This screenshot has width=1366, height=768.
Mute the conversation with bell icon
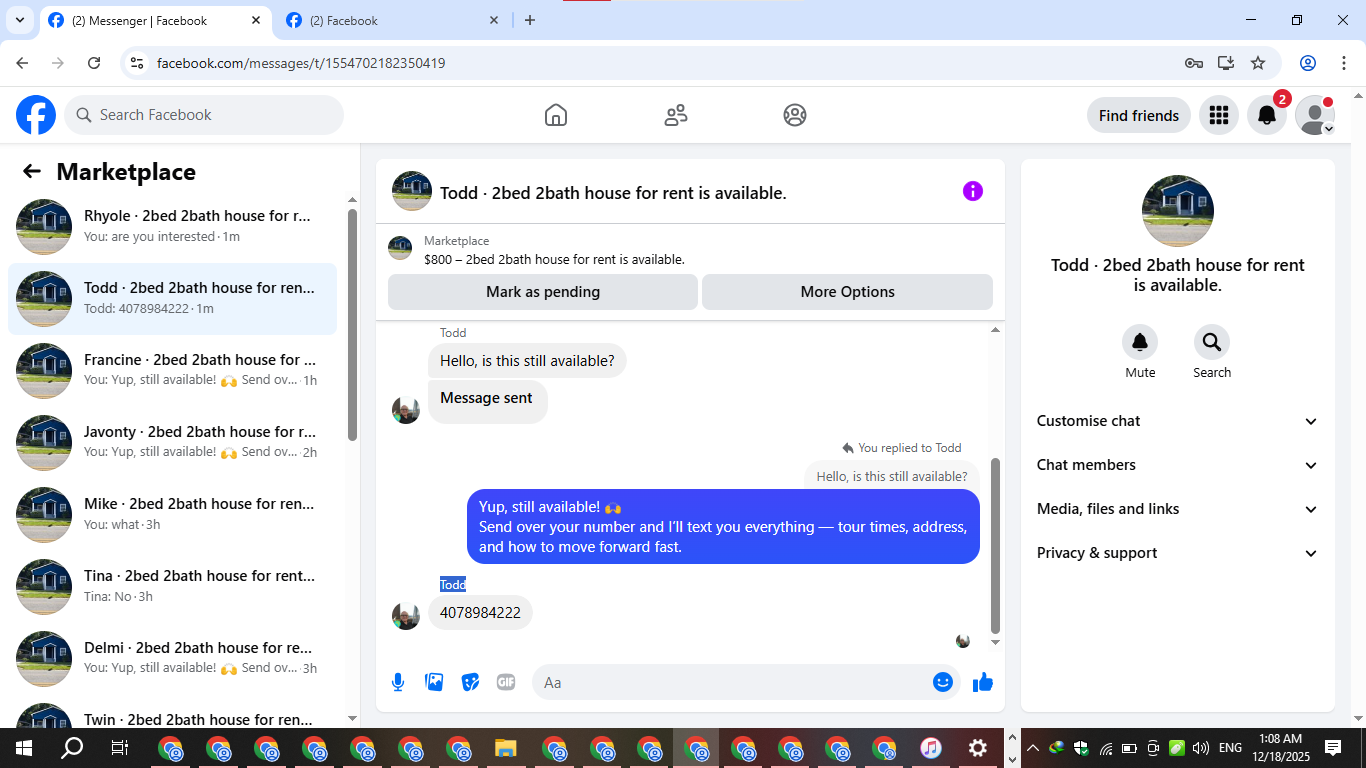(1140, 343)
